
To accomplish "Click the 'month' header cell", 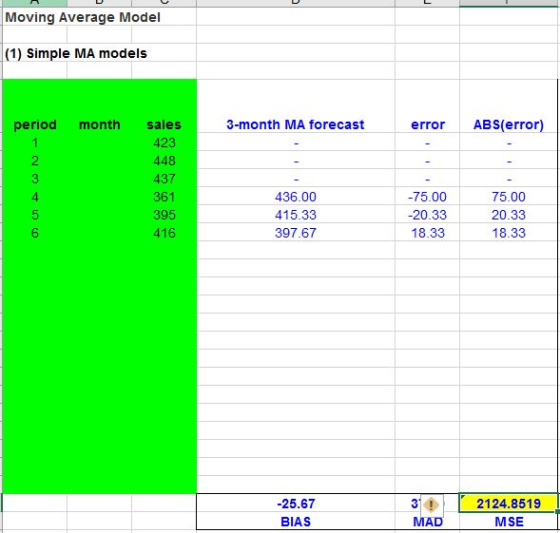I will [100, 125].
